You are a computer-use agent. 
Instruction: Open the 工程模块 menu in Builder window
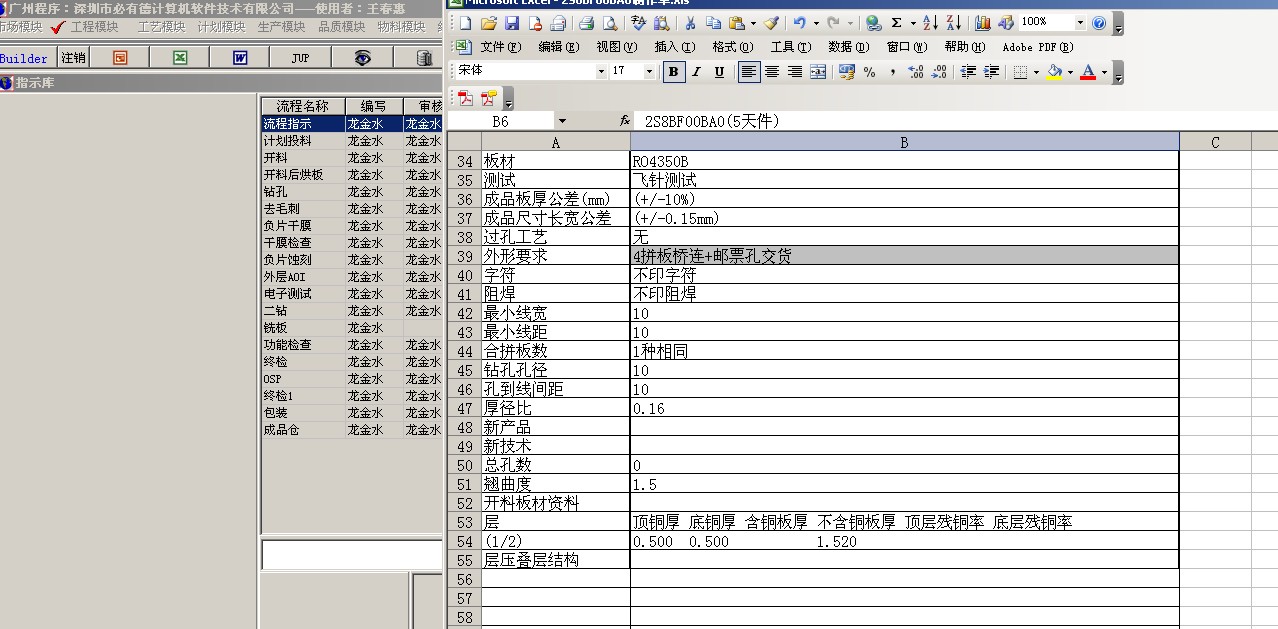(x=94, y=27)
